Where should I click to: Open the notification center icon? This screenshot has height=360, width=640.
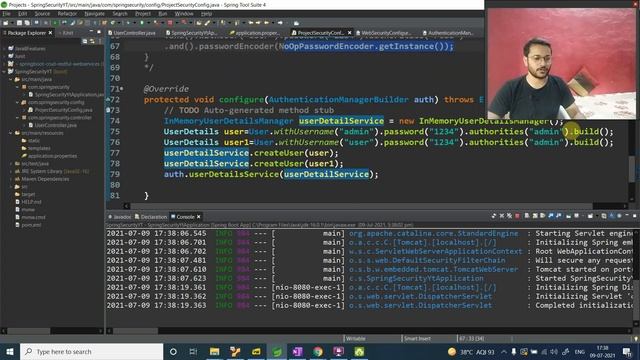[x=627, y=351]
